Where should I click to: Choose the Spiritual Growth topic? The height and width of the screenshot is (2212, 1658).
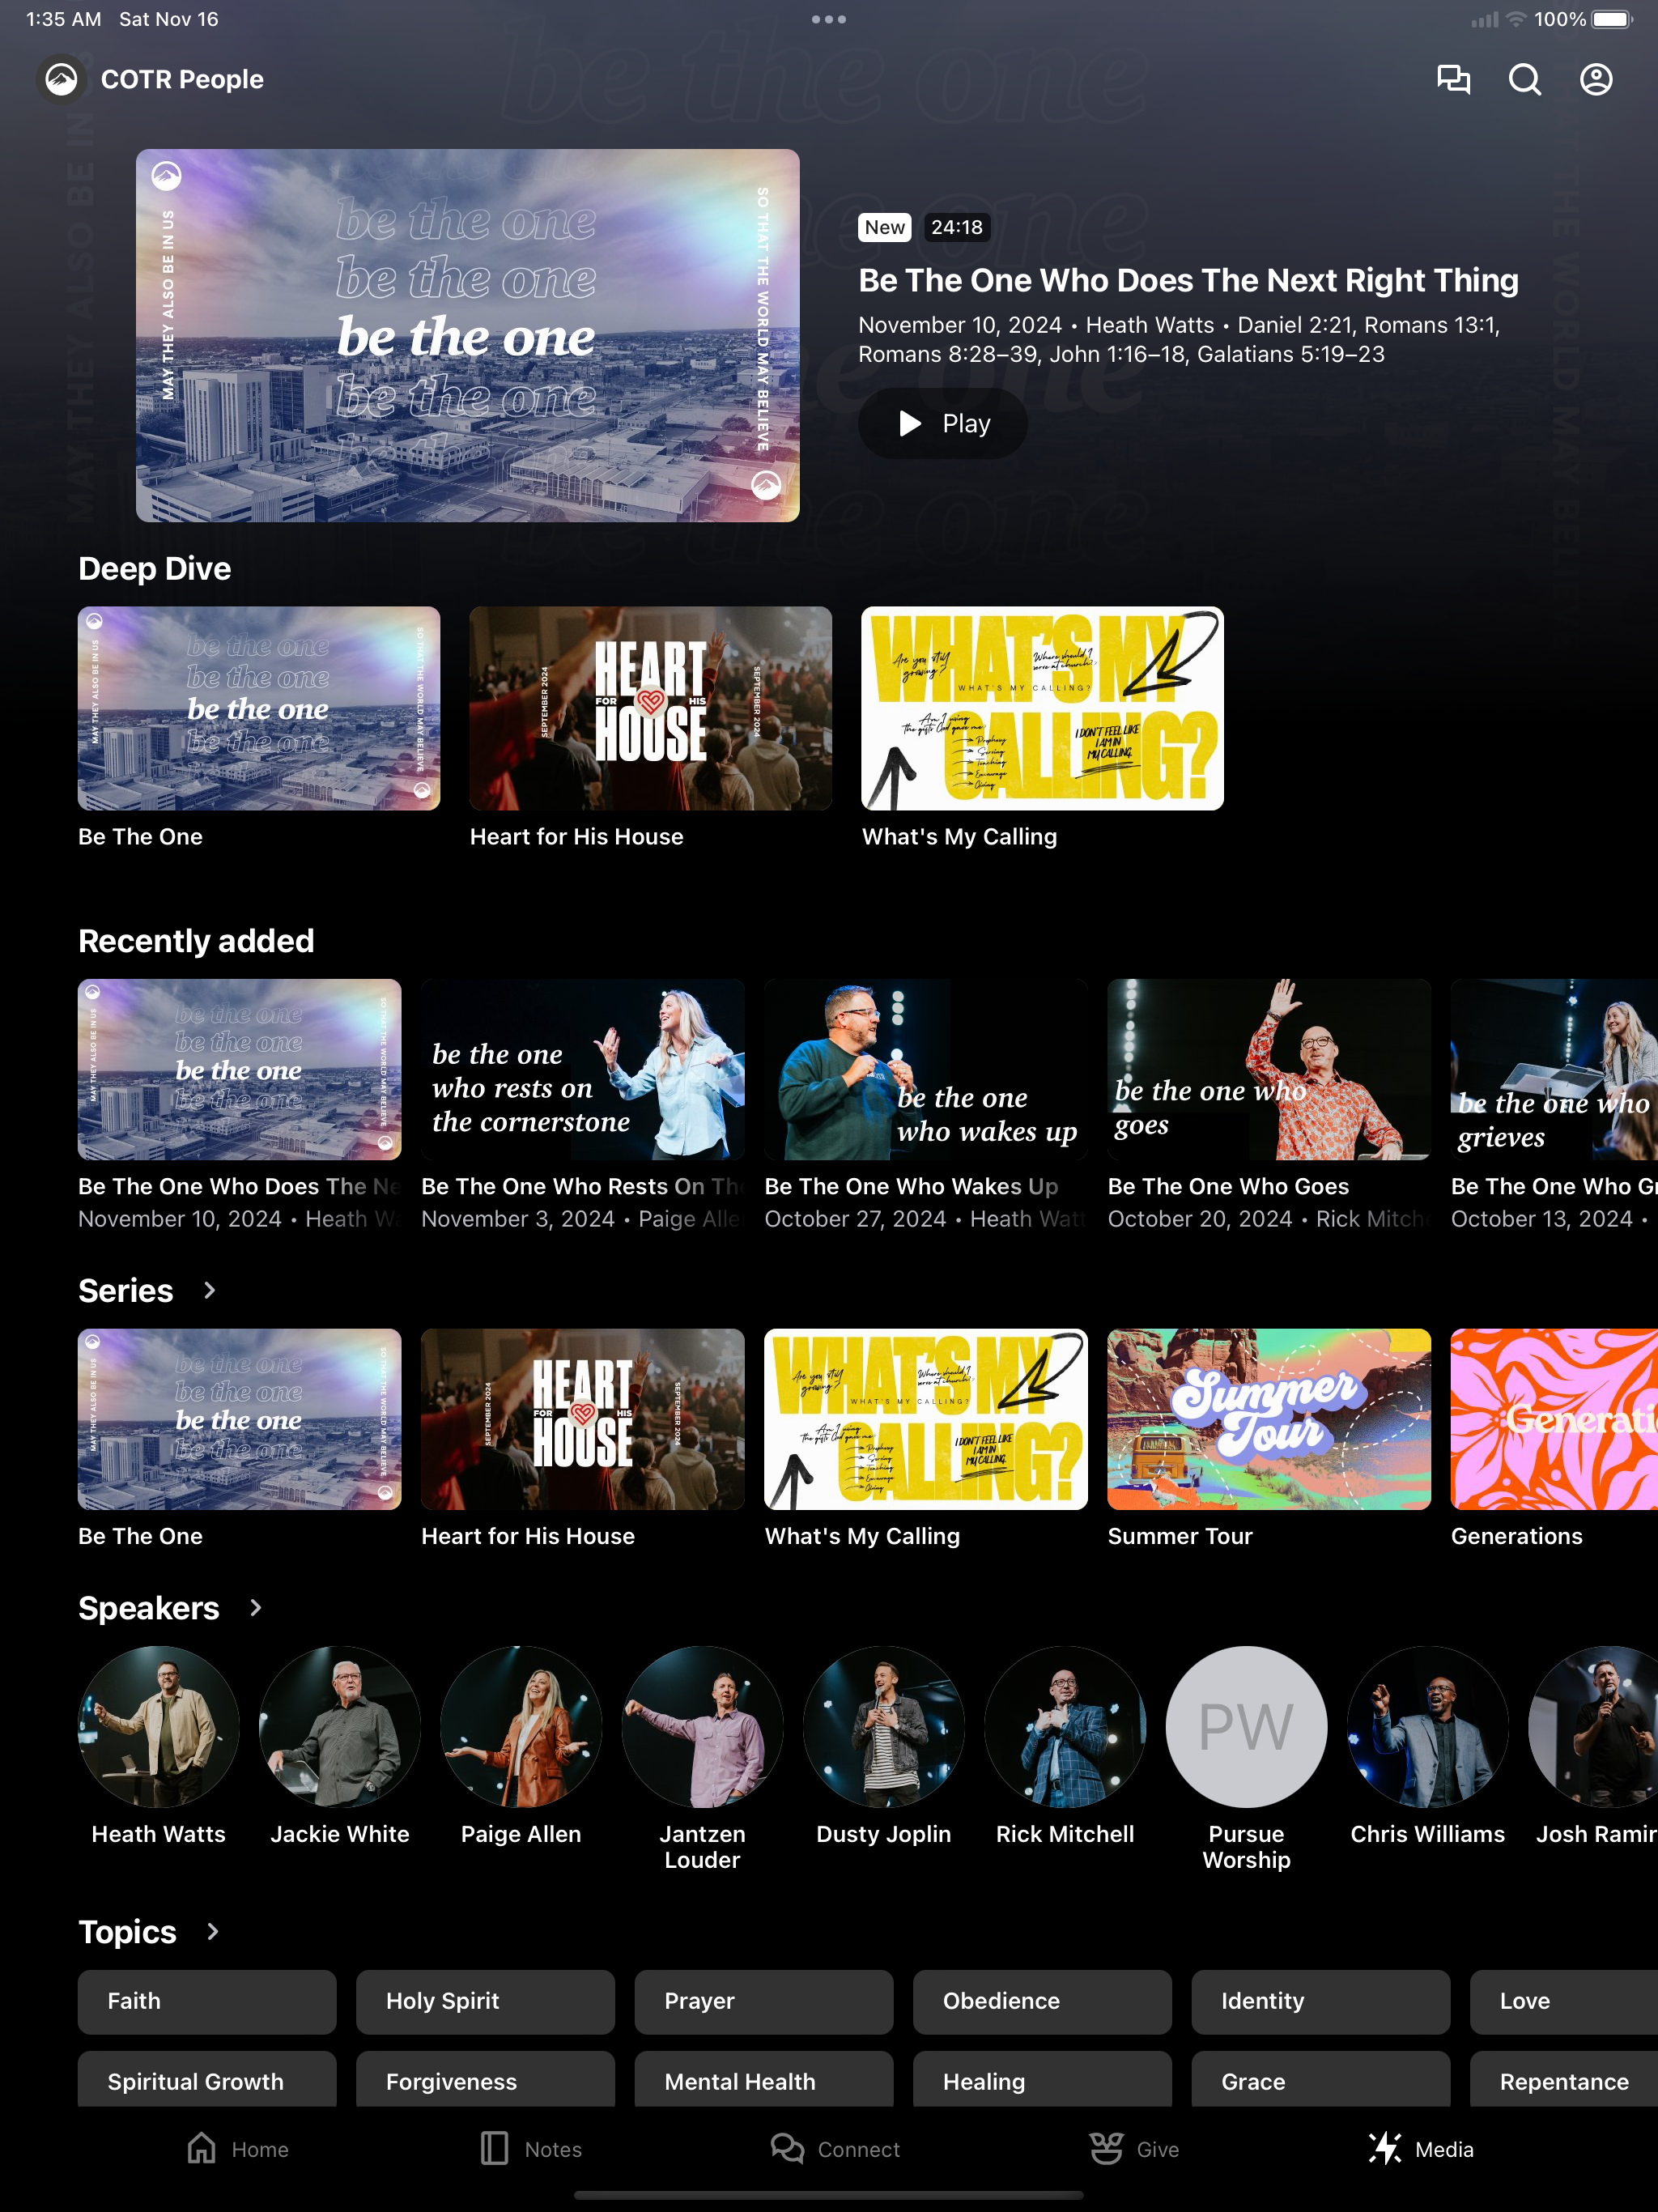207,2079
